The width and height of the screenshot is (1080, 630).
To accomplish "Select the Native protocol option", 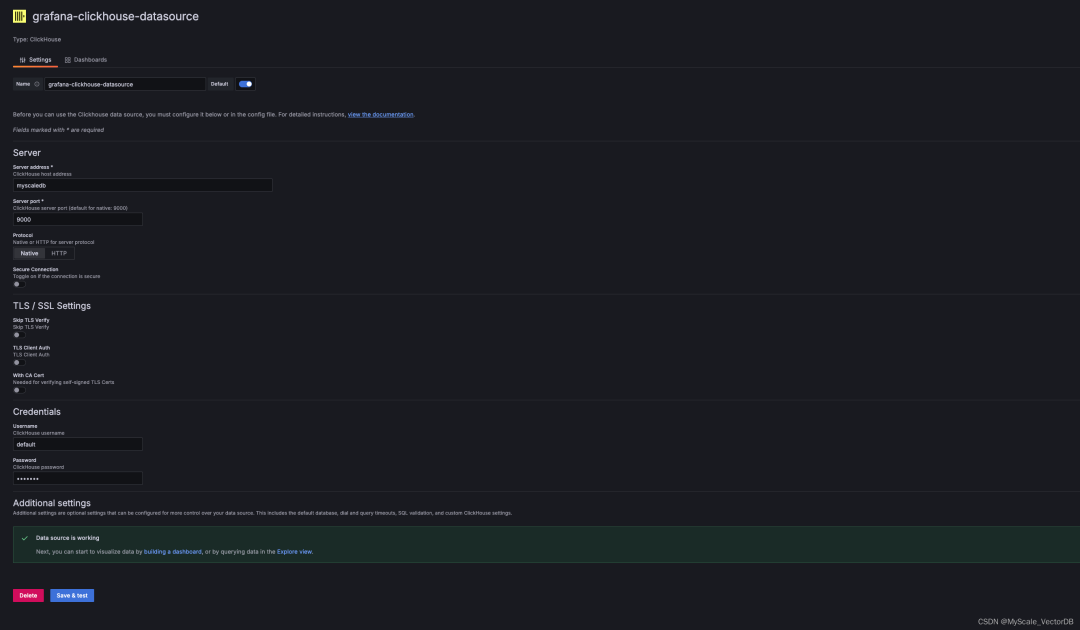I will [29, 253].
